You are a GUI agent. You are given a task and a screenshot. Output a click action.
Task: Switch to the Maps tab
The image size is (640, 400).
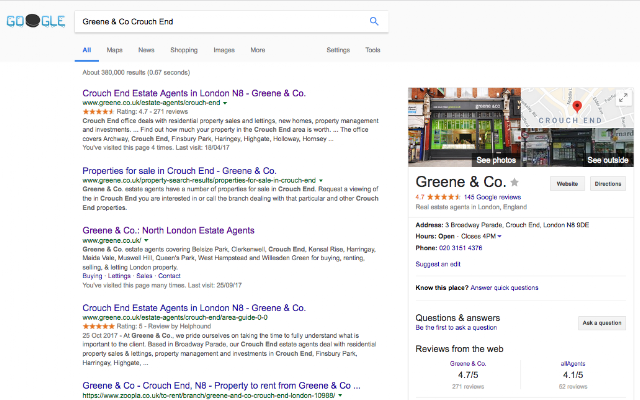point(115,50)
